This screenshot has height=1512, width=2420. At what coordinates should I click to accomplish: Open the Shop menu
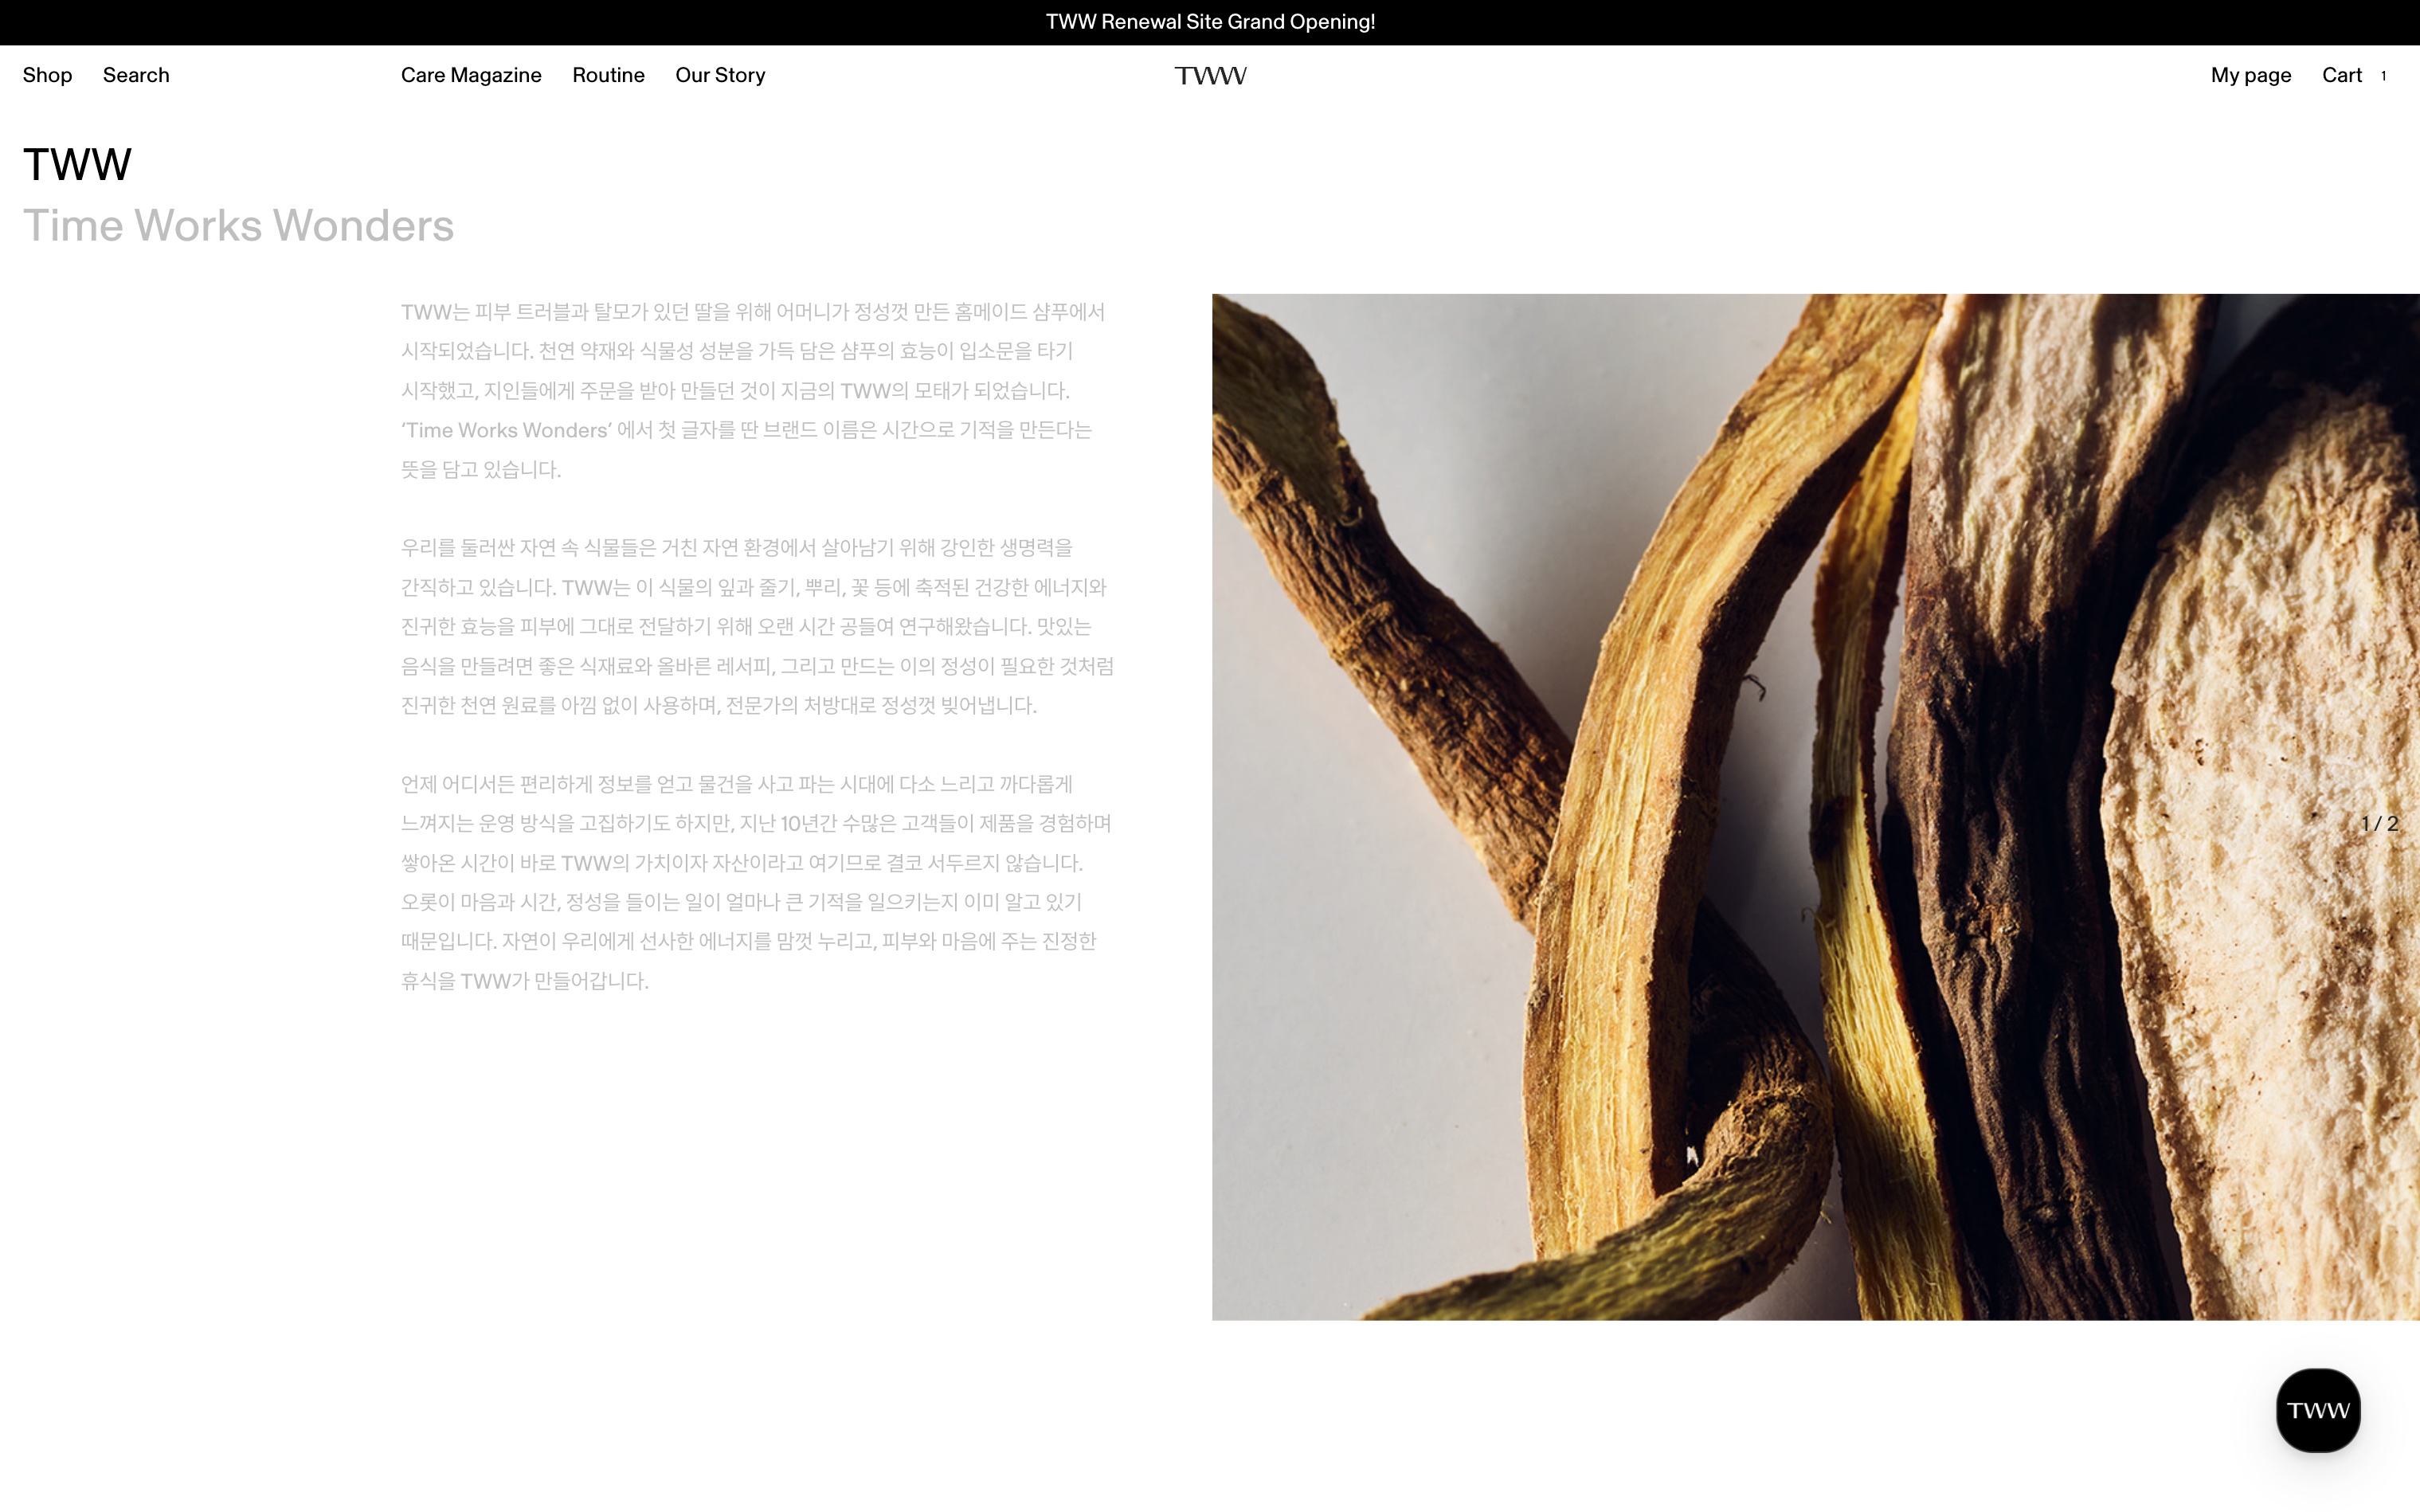(x=47, y=76)
